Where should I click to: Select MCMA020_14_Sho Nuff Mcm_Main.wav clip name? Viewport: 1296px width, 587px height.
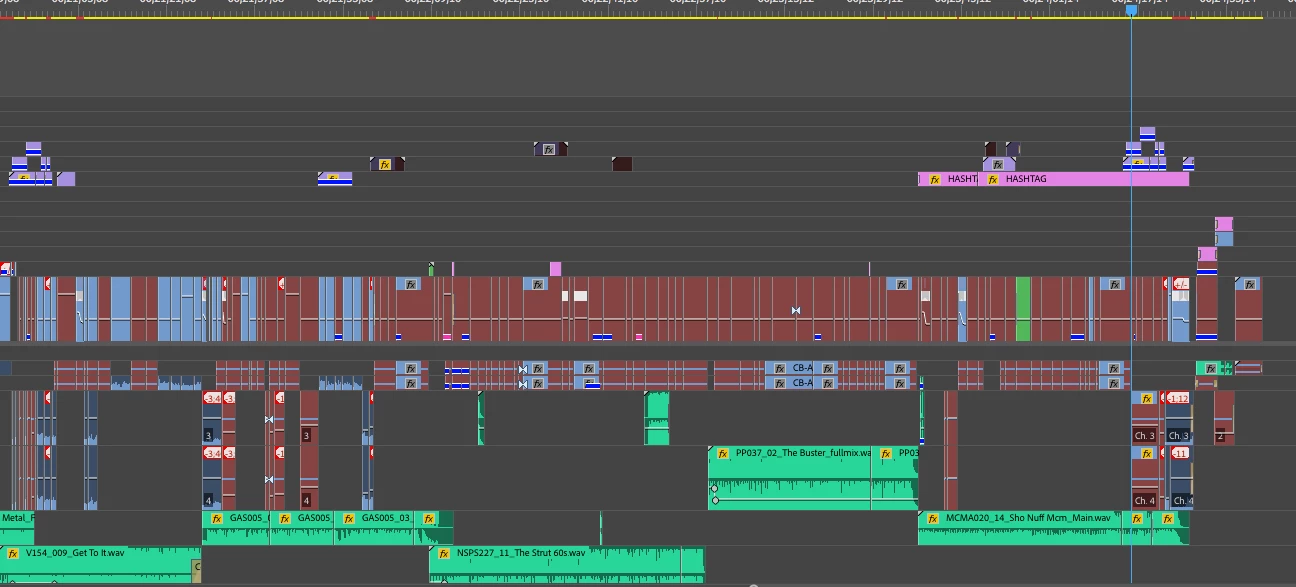point(1028,519)
